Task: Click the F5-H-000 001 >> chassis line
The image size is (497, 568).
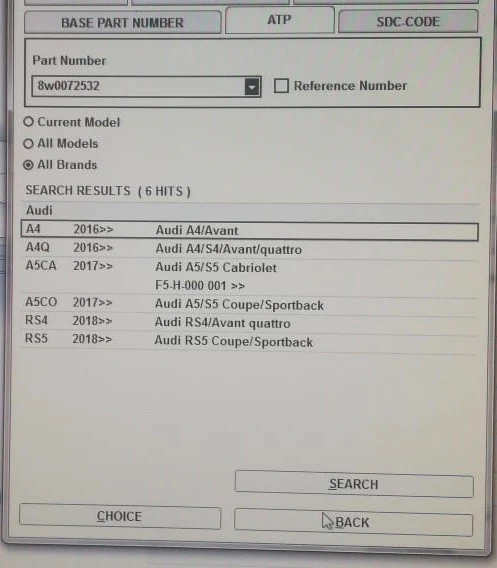Action: point(200,285)
